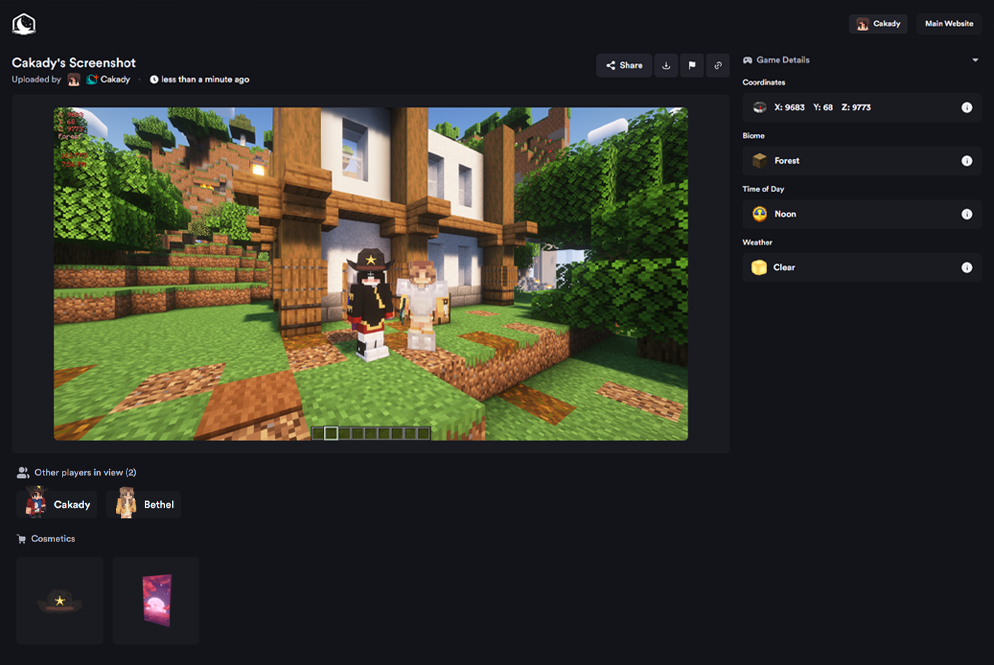Click the compass icon beside coordinates
Screen dimensions: 994x665
(x=759, y=107)
